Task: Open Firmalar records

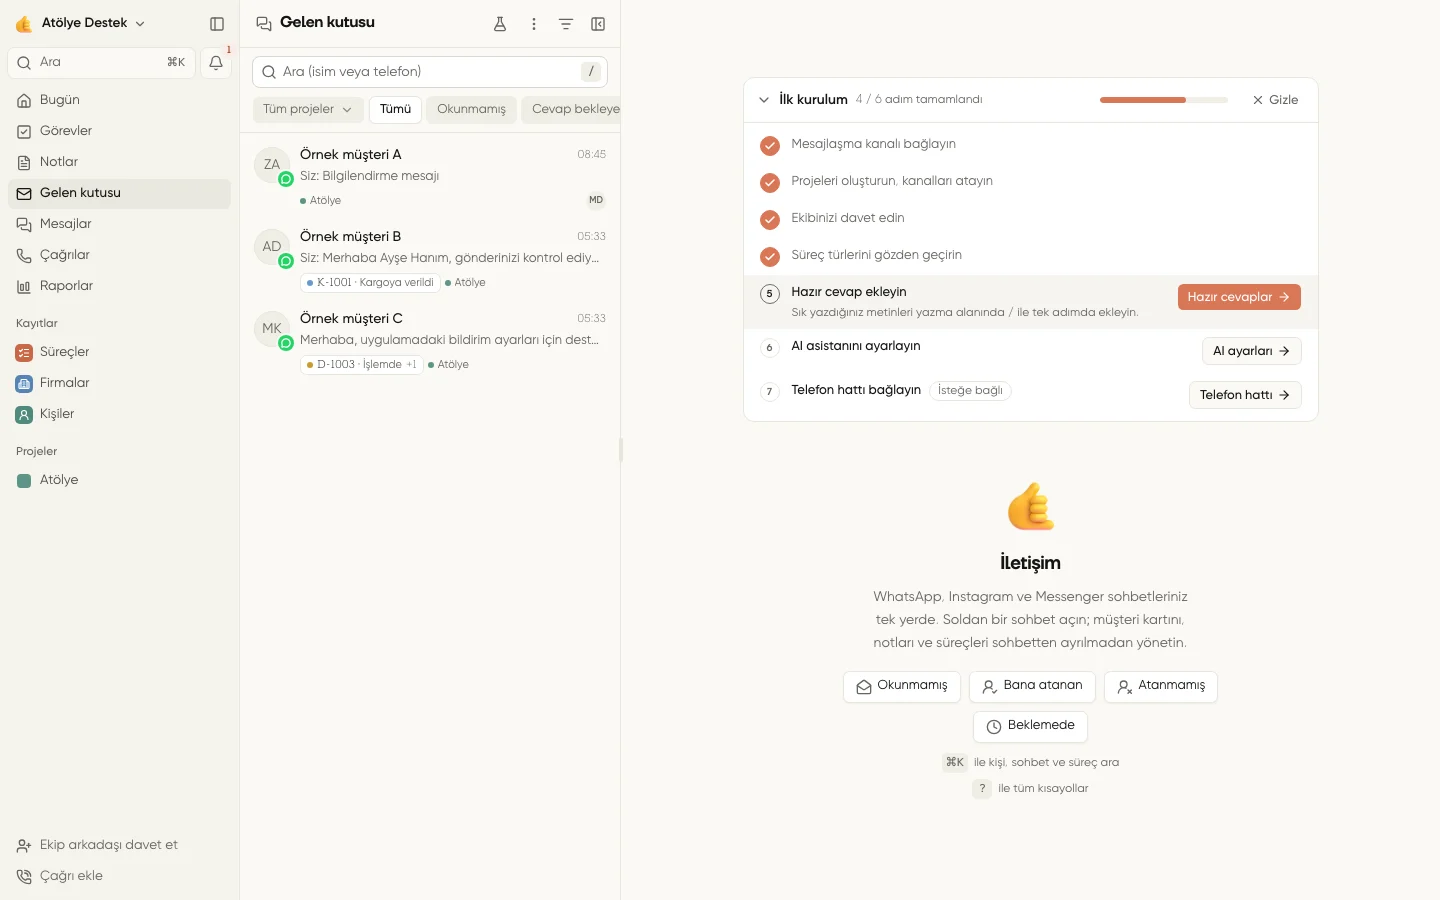Action: [x=119, y=383]
